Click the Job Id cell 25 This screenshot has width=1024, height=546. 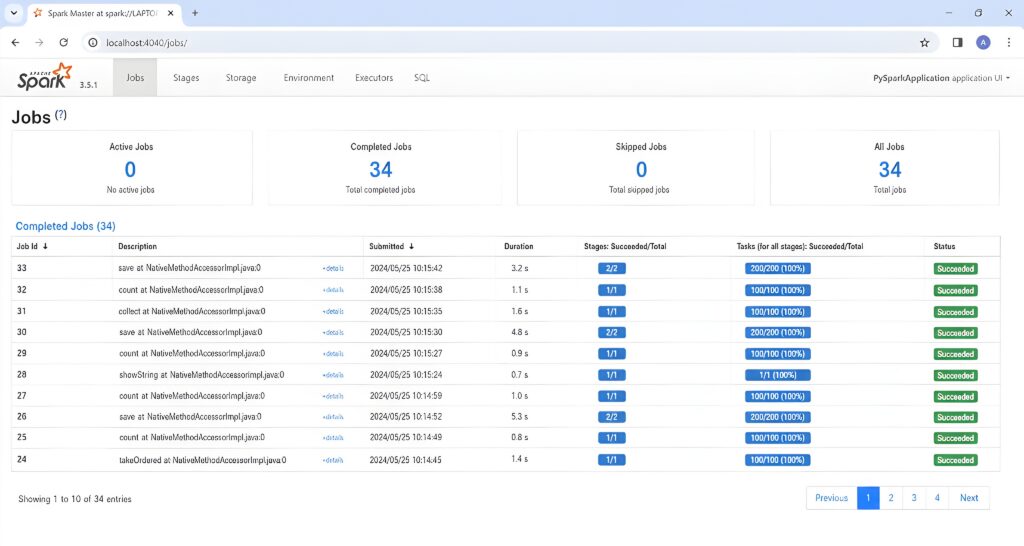[x=22, y=437]
